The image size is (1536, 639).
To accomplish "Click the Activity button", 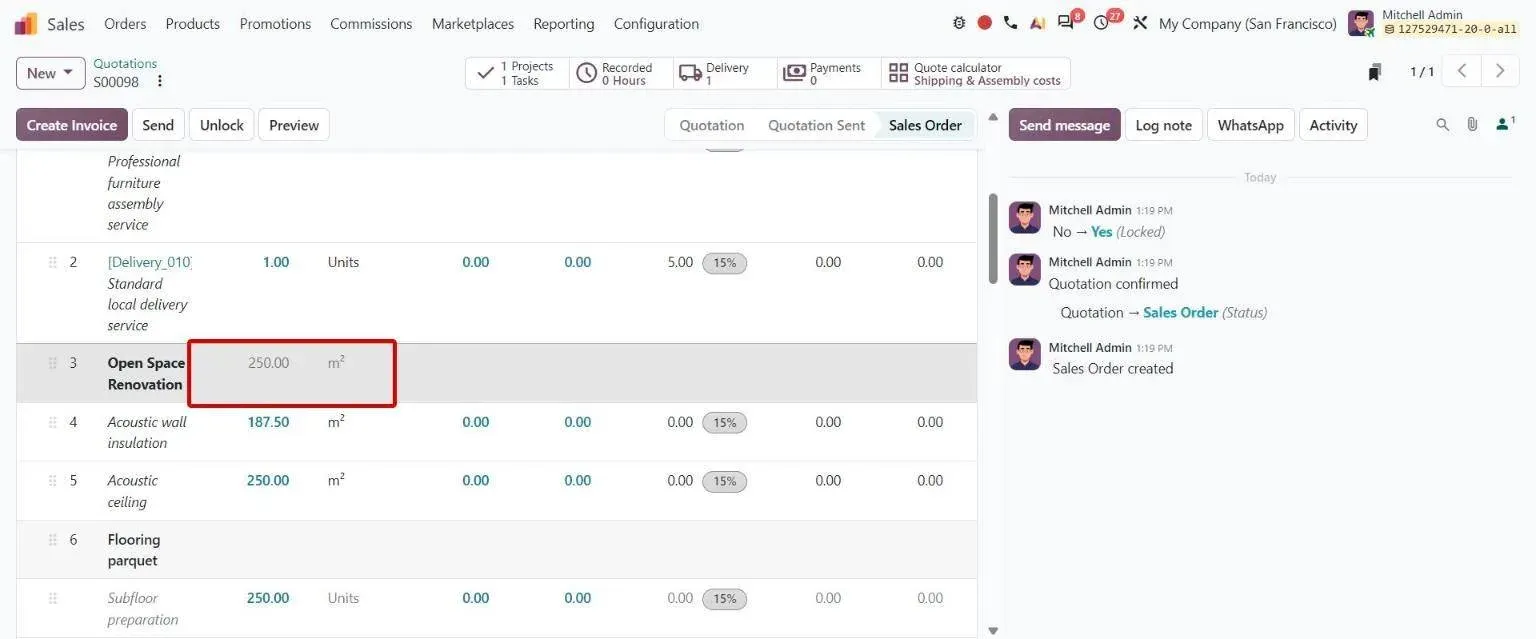I will 1333,125.
